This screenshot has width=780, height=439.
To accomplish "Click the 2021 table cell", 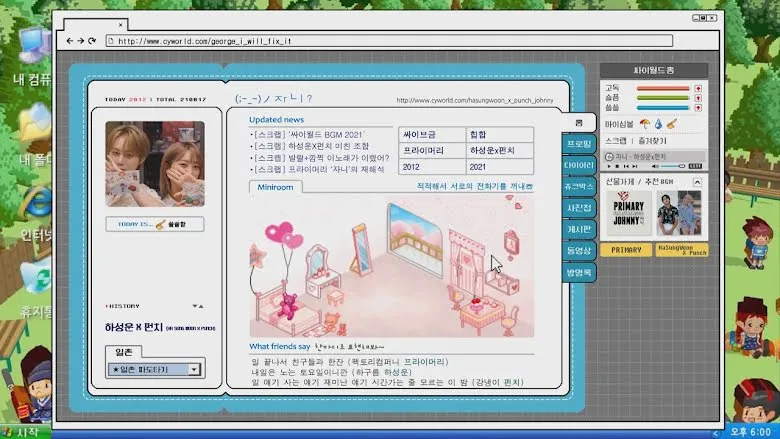I will 500,167.
